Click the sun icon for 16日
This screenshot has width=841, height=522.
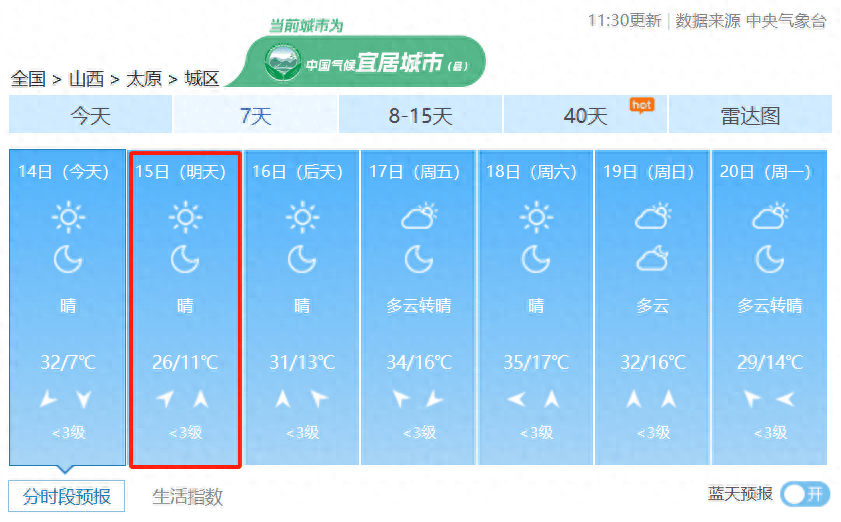click(302, 217)
